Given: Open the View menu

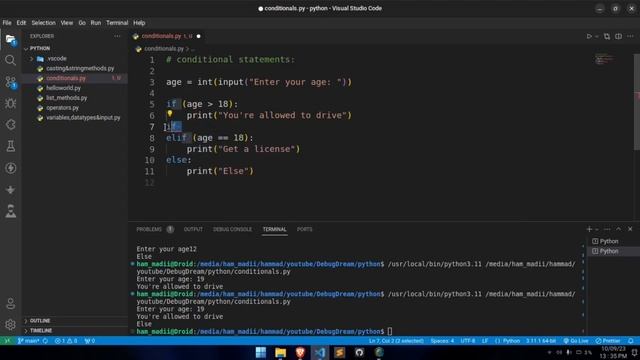Looking at the screenshot, I should coord(67,23).
